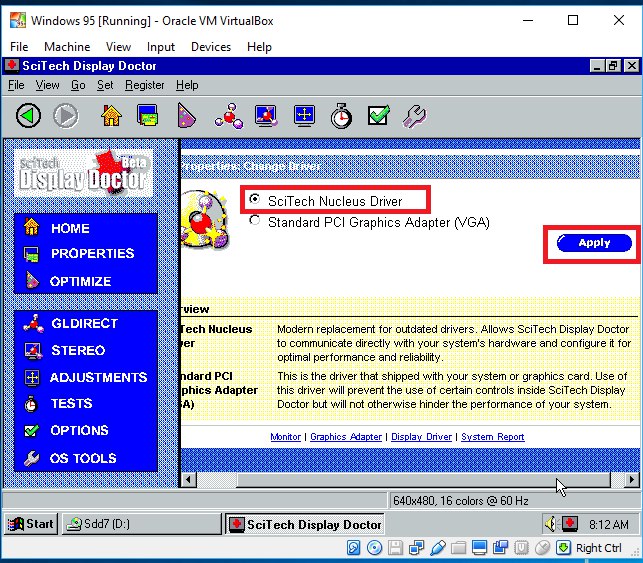Open Display Doctor File menu
The width and height of the screenshot is (643, 563).
pyautogui.click(x=16, y=85)
